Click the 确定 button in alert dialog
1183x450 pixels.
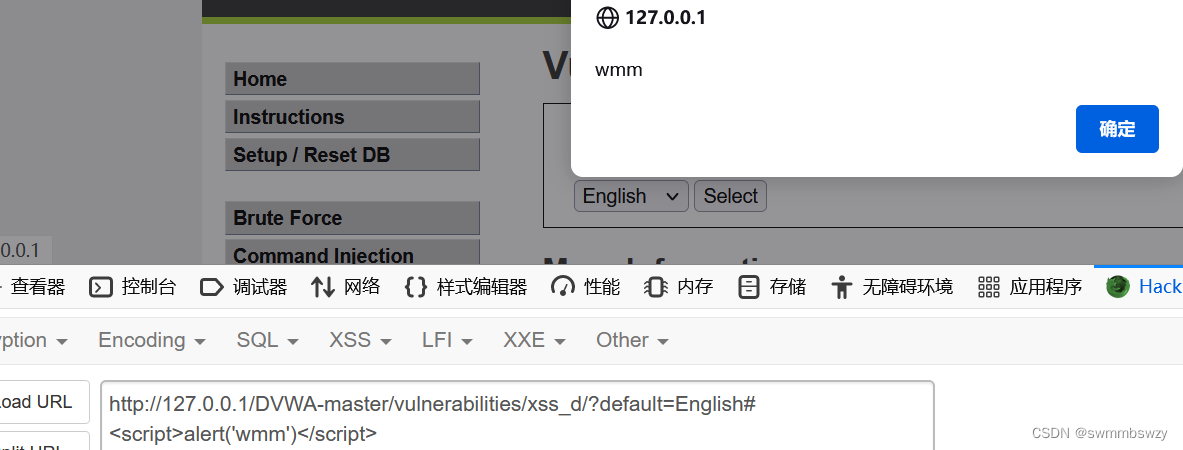(x=1117, y=129)
